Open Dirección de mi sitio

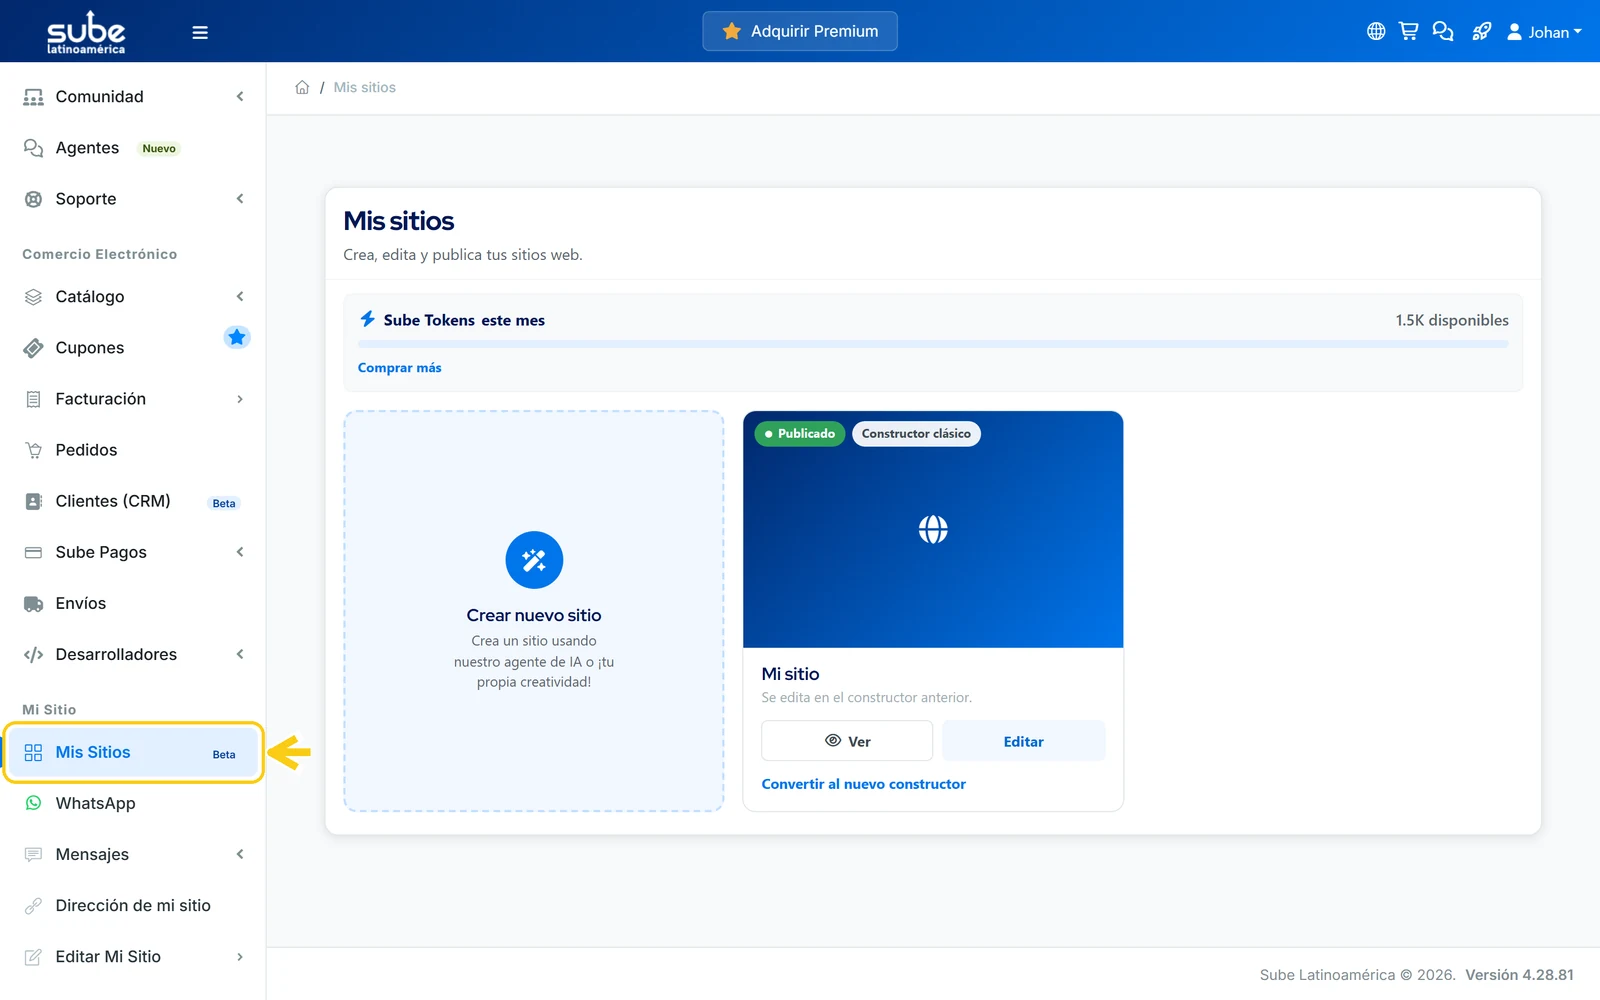click(x=132, y=905)
